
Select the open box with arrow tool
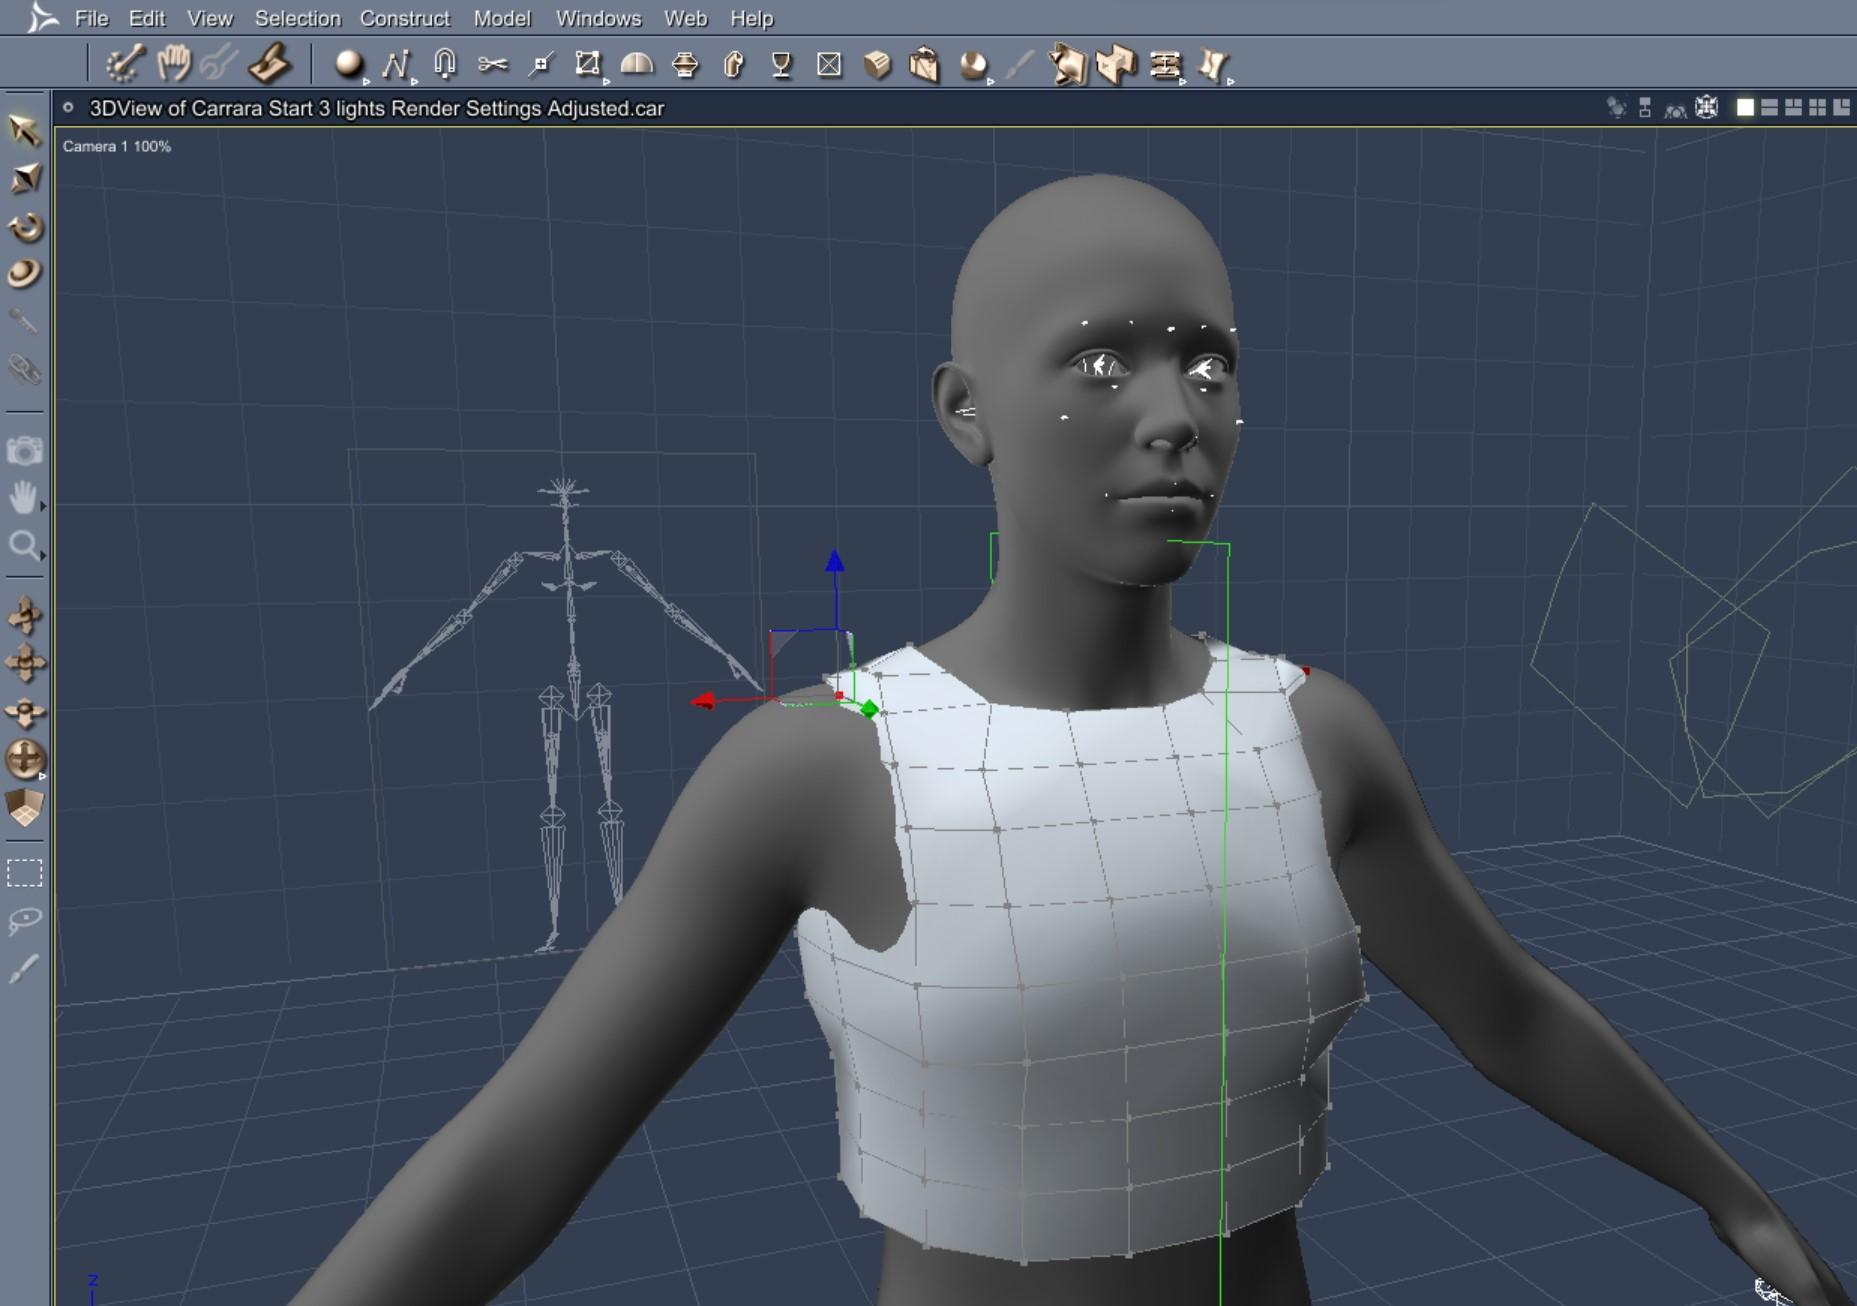point(924,65)
